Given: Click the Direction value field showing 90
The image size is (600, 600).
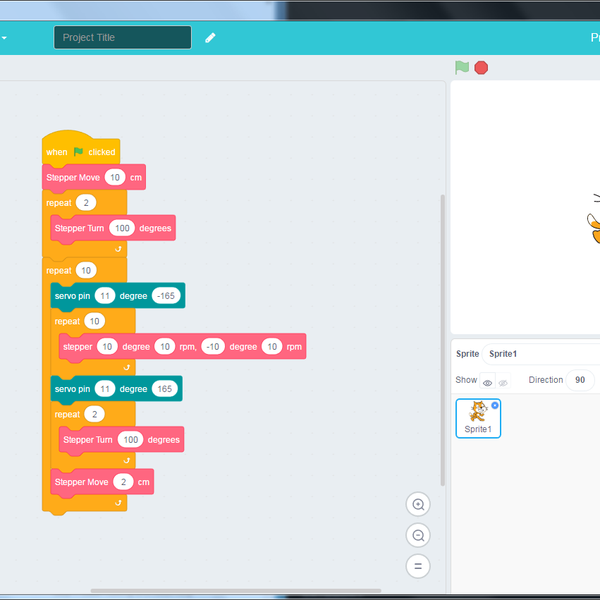Looking at the screenshot, I should pyautogui.click(x=580, y=380).
